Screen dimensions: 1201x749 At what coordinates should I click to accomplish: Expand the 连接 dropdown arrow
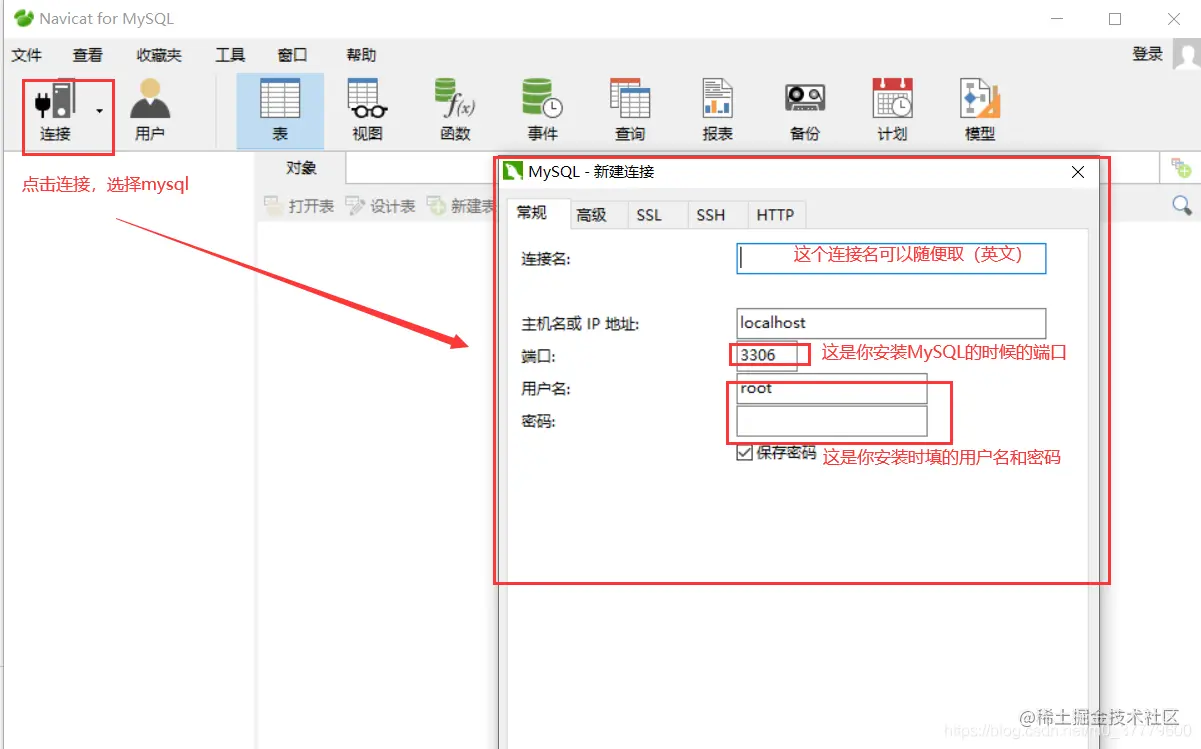click(x=99, y=111)
